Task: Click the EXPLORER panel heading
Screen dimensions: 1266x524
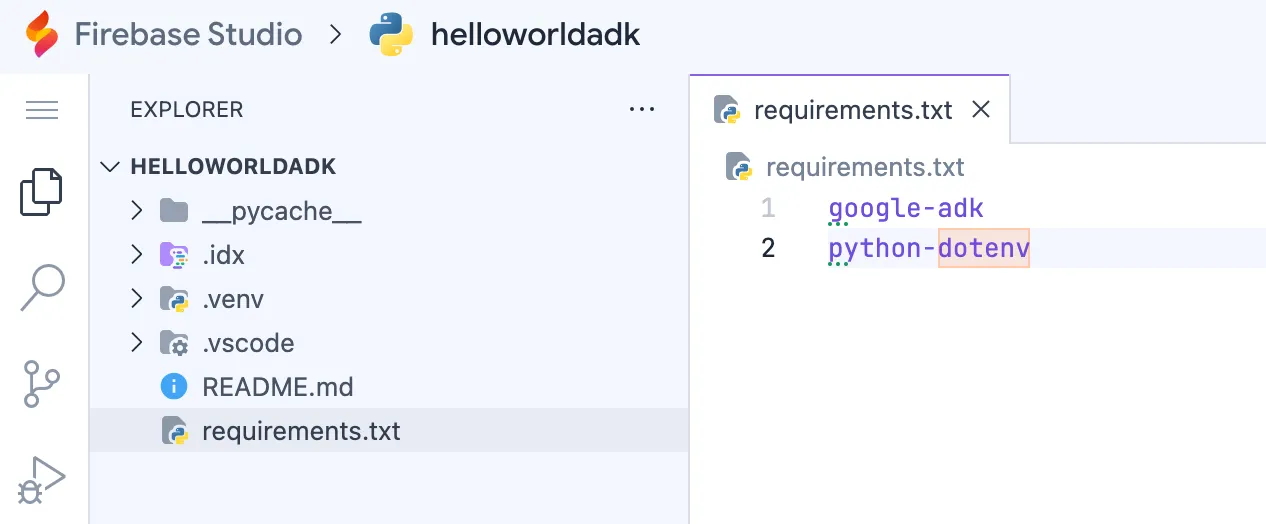Action: 187,110
